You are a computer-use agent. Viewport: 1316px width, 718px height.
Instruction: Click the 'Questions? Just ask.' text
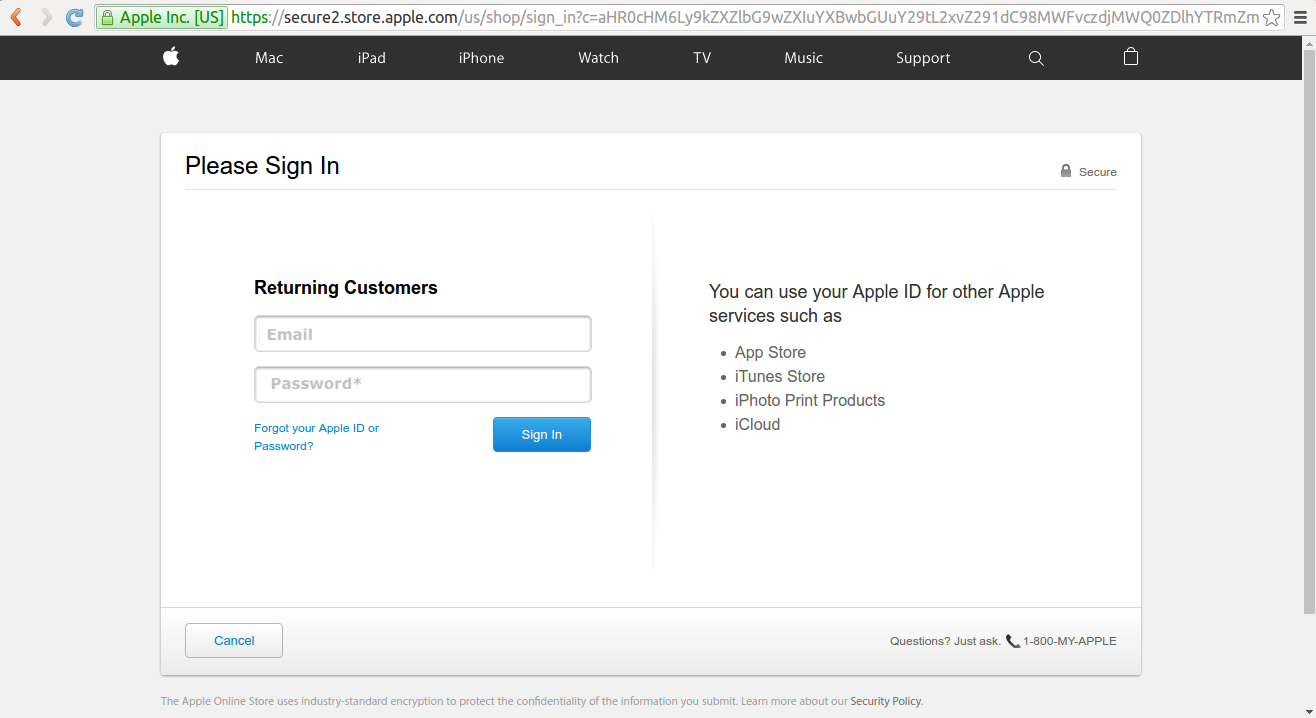coord(945,641)
